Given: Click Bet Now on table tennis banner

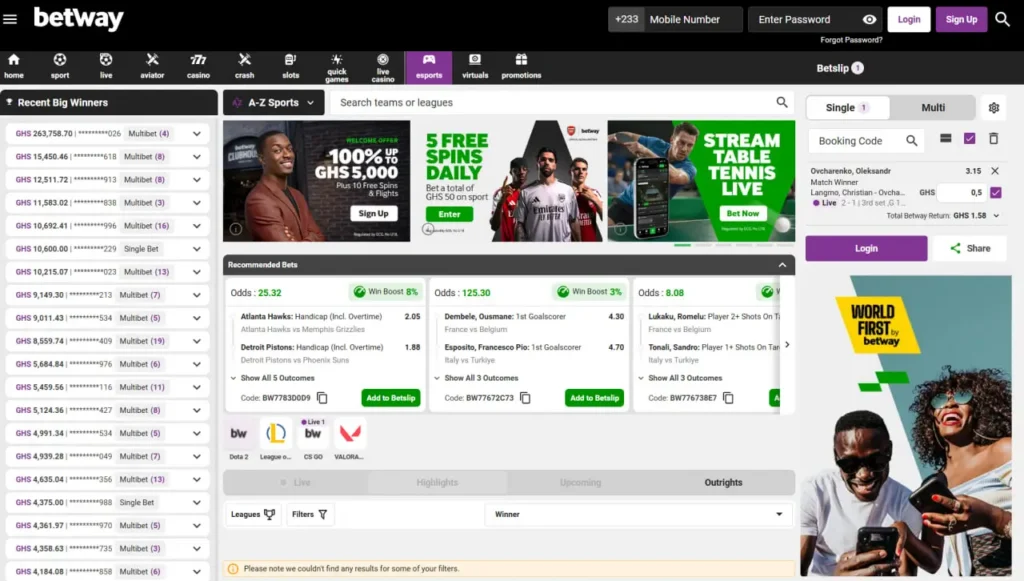Looking at the screenshot, I should (743, 213).
